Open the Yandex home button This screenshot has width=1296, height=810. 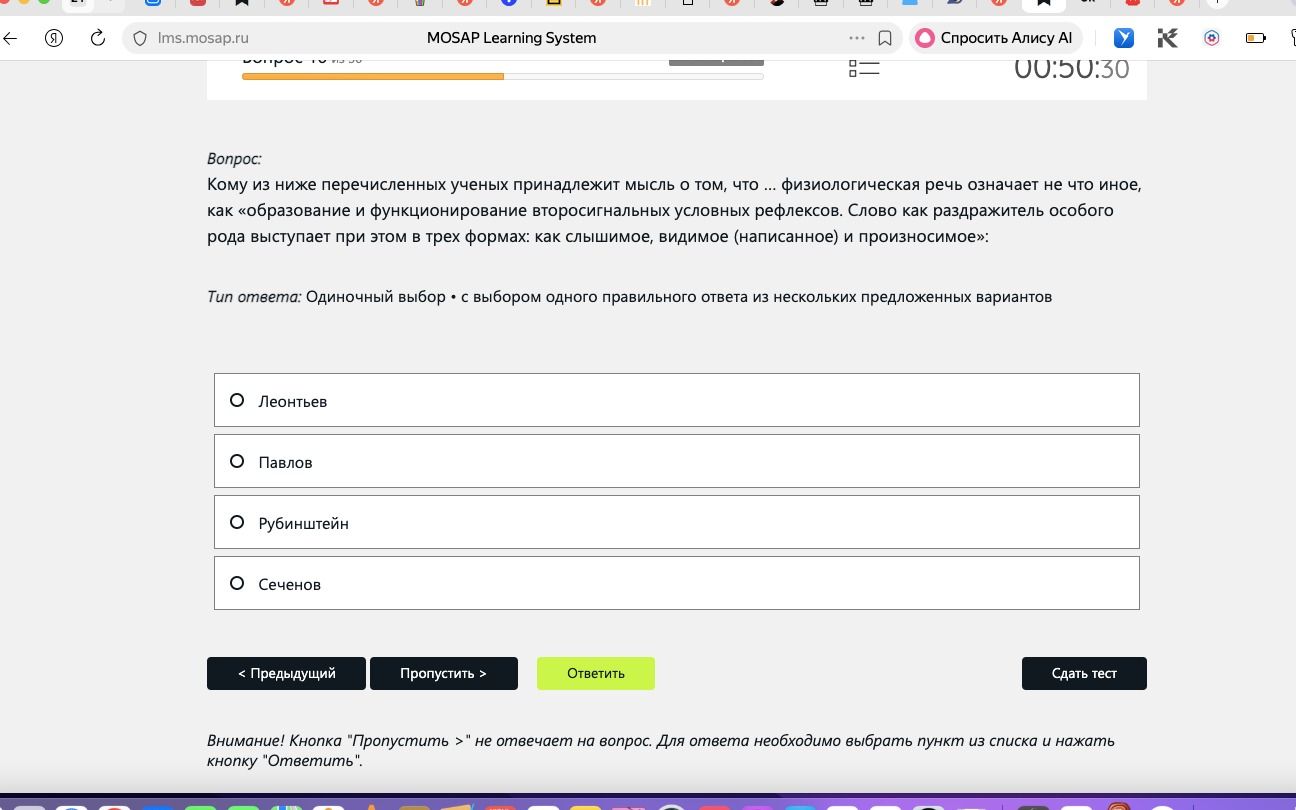click(54, 38)
